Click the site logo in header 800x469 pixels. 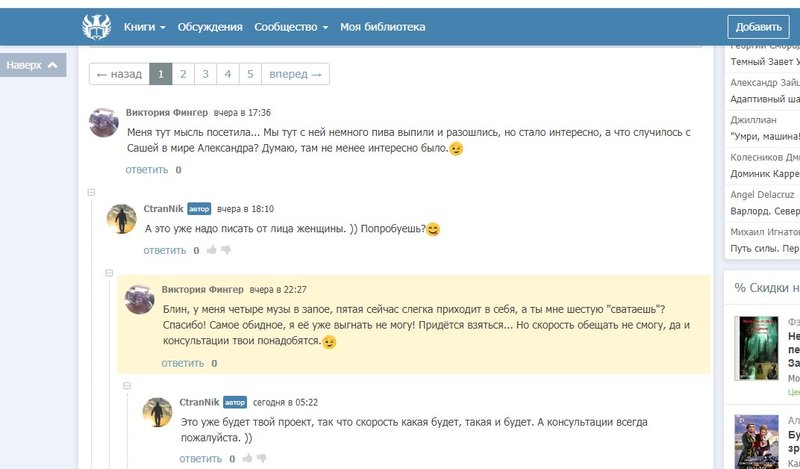[x=98, y=27]
